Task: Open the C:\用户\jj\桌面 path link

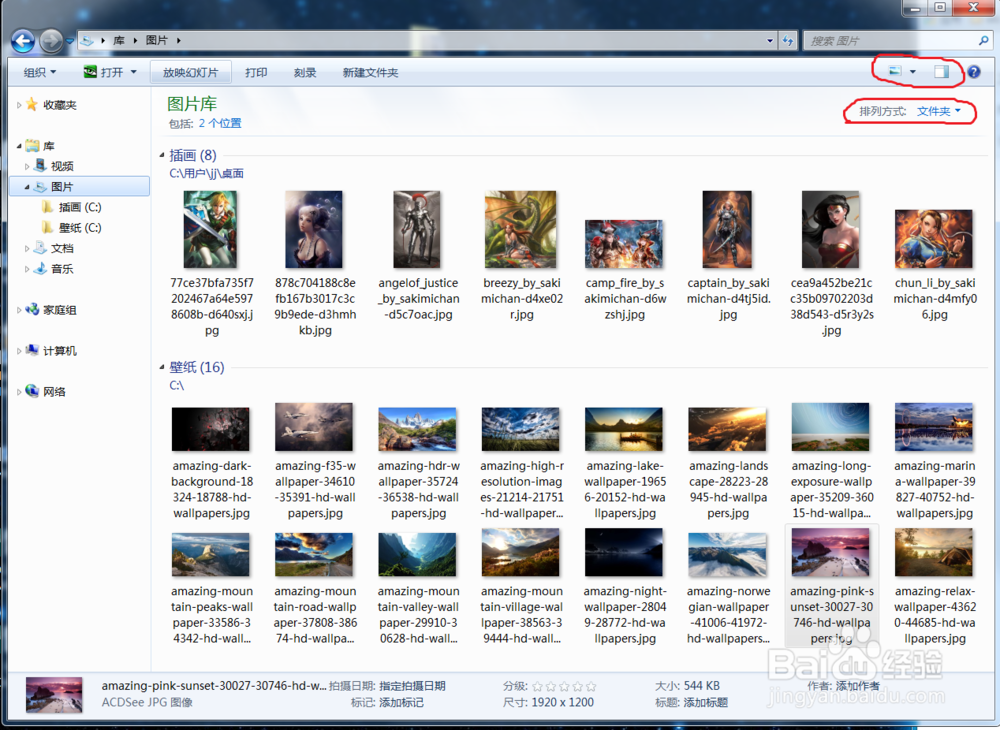Action: (x=207, y=173)
